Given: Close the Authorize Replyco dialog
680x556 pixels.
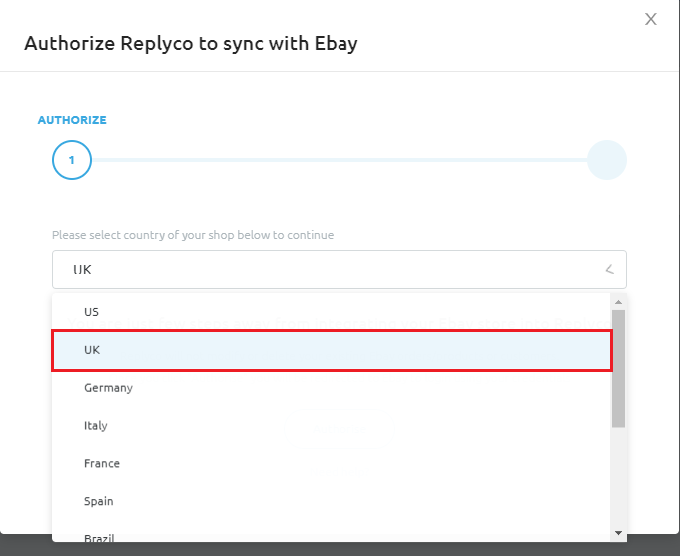Looking at the screenshot, I should click(651, 19).
